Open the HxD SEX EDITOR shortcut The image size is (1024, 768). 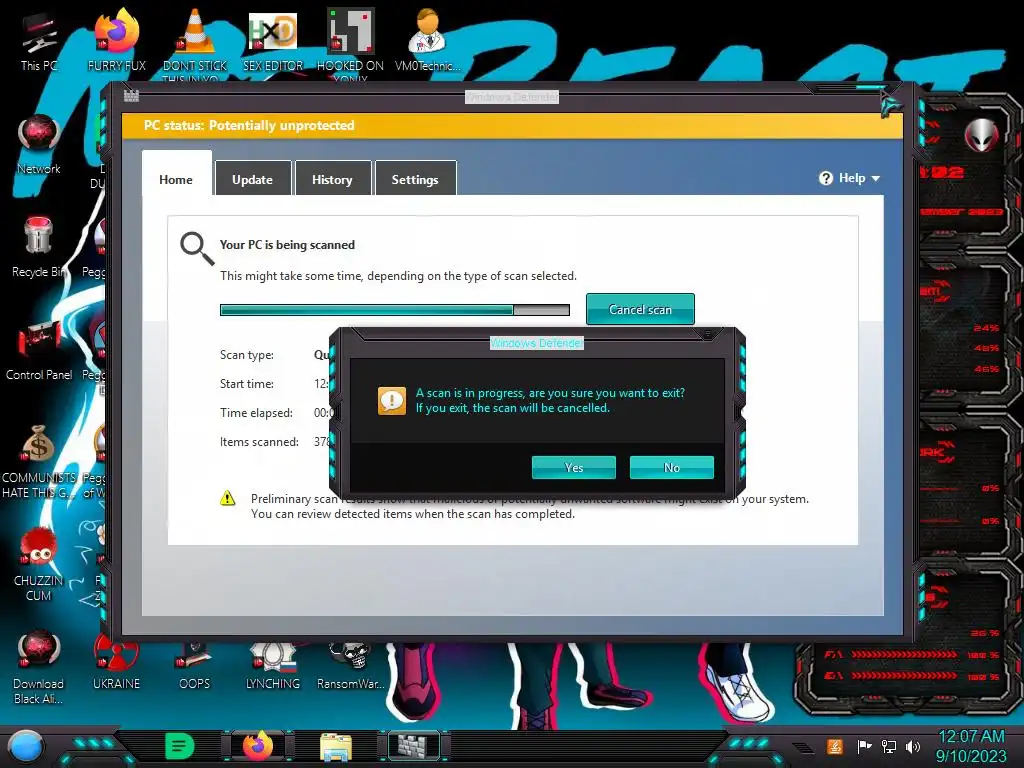[x=273, y=40]
